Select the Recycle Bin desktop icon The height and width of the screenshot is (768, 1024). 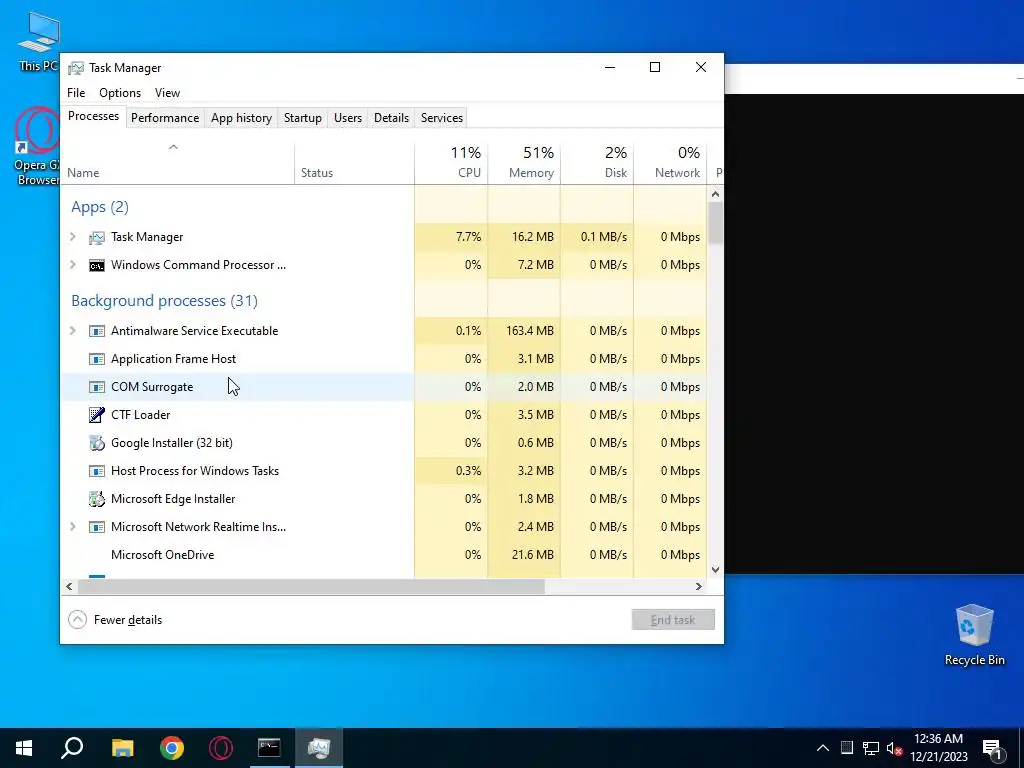[974, 635]
